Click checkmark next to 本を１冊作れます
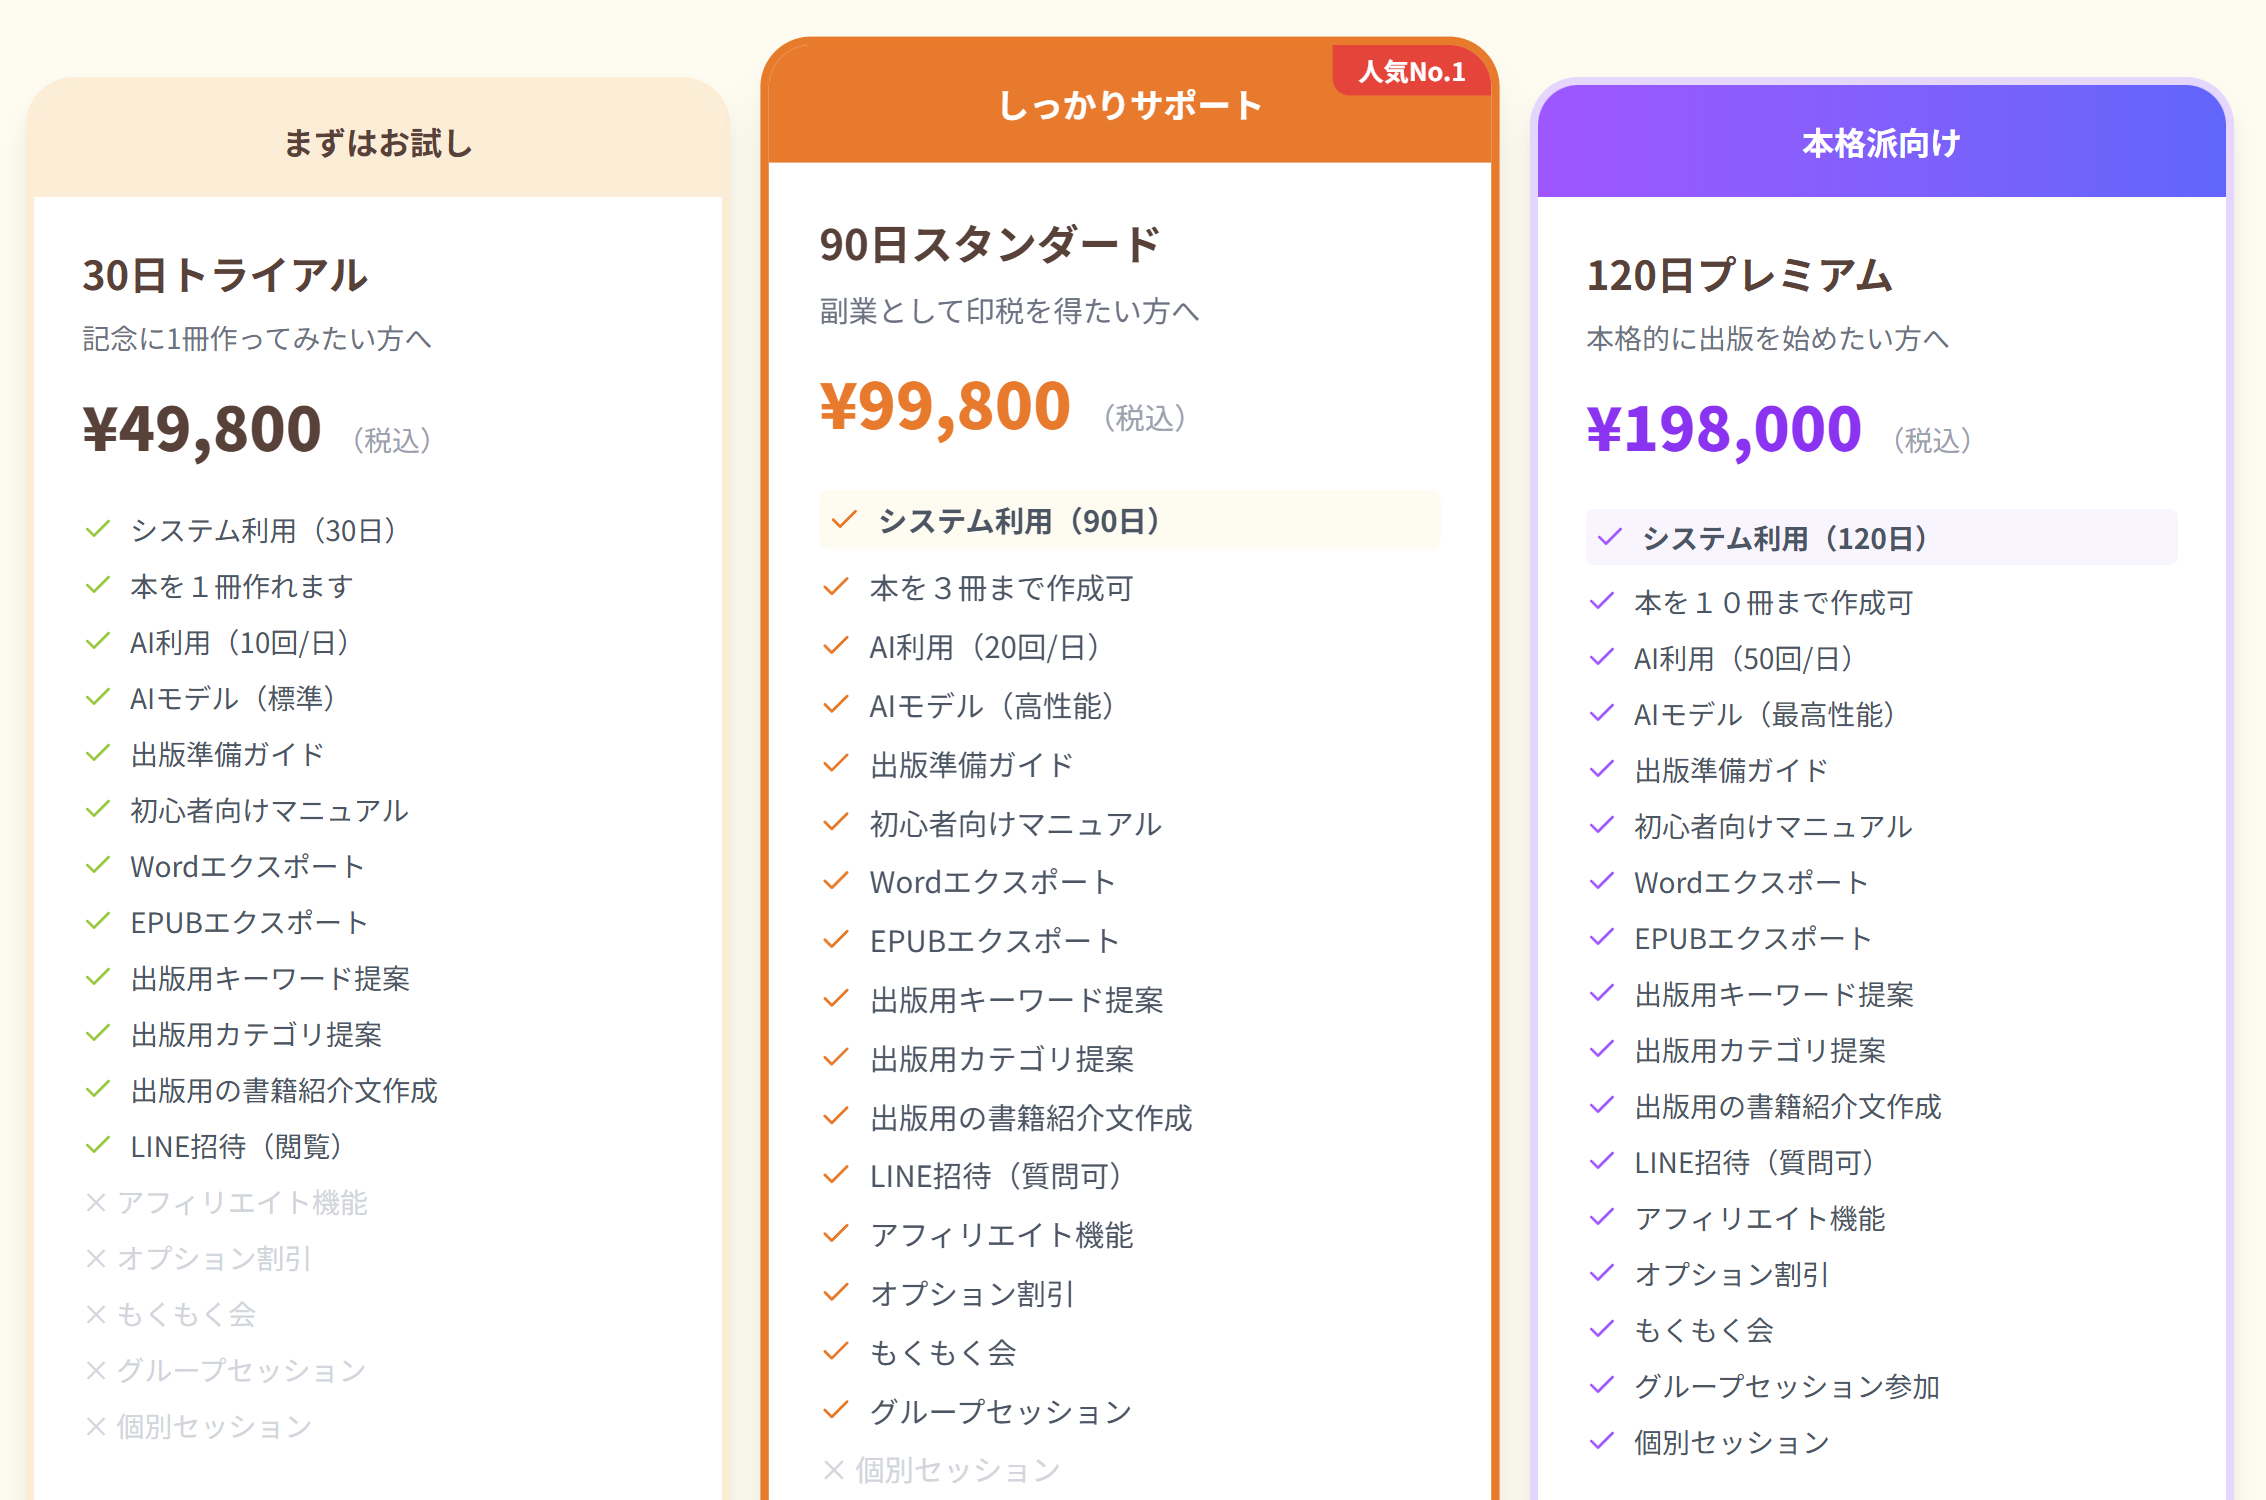The width and height of the screenshot is (2266, 1500). 97,586
